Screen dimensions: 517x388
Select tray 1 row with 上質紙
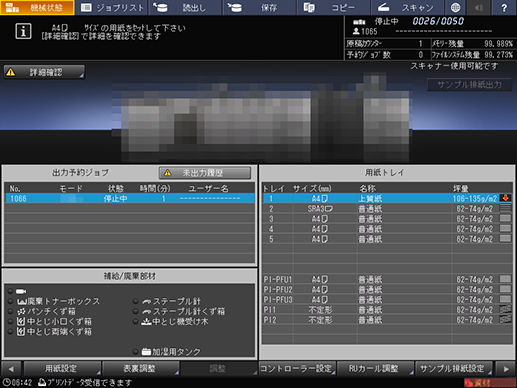pos(388,198)
